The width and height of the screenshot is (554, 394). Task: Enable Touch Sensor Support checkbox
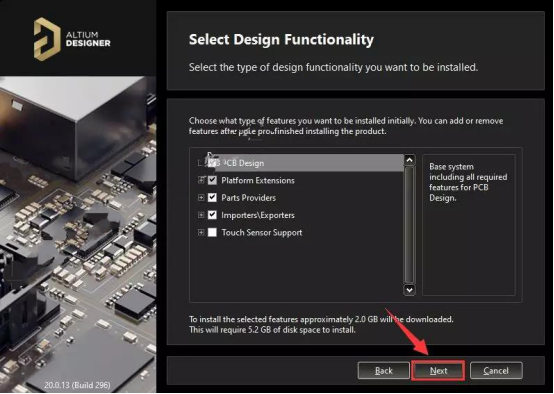tap(212, 233)
